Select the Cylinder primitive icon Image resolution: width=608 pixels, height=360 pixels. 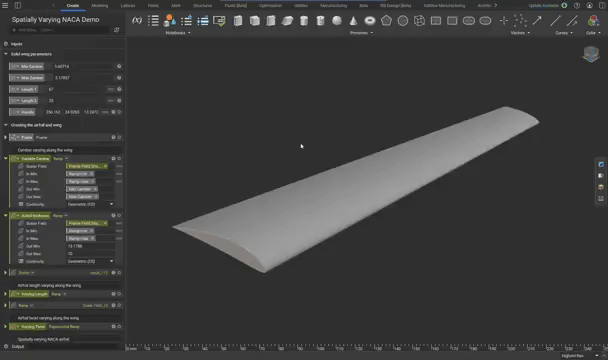click(x=304, y=21)
